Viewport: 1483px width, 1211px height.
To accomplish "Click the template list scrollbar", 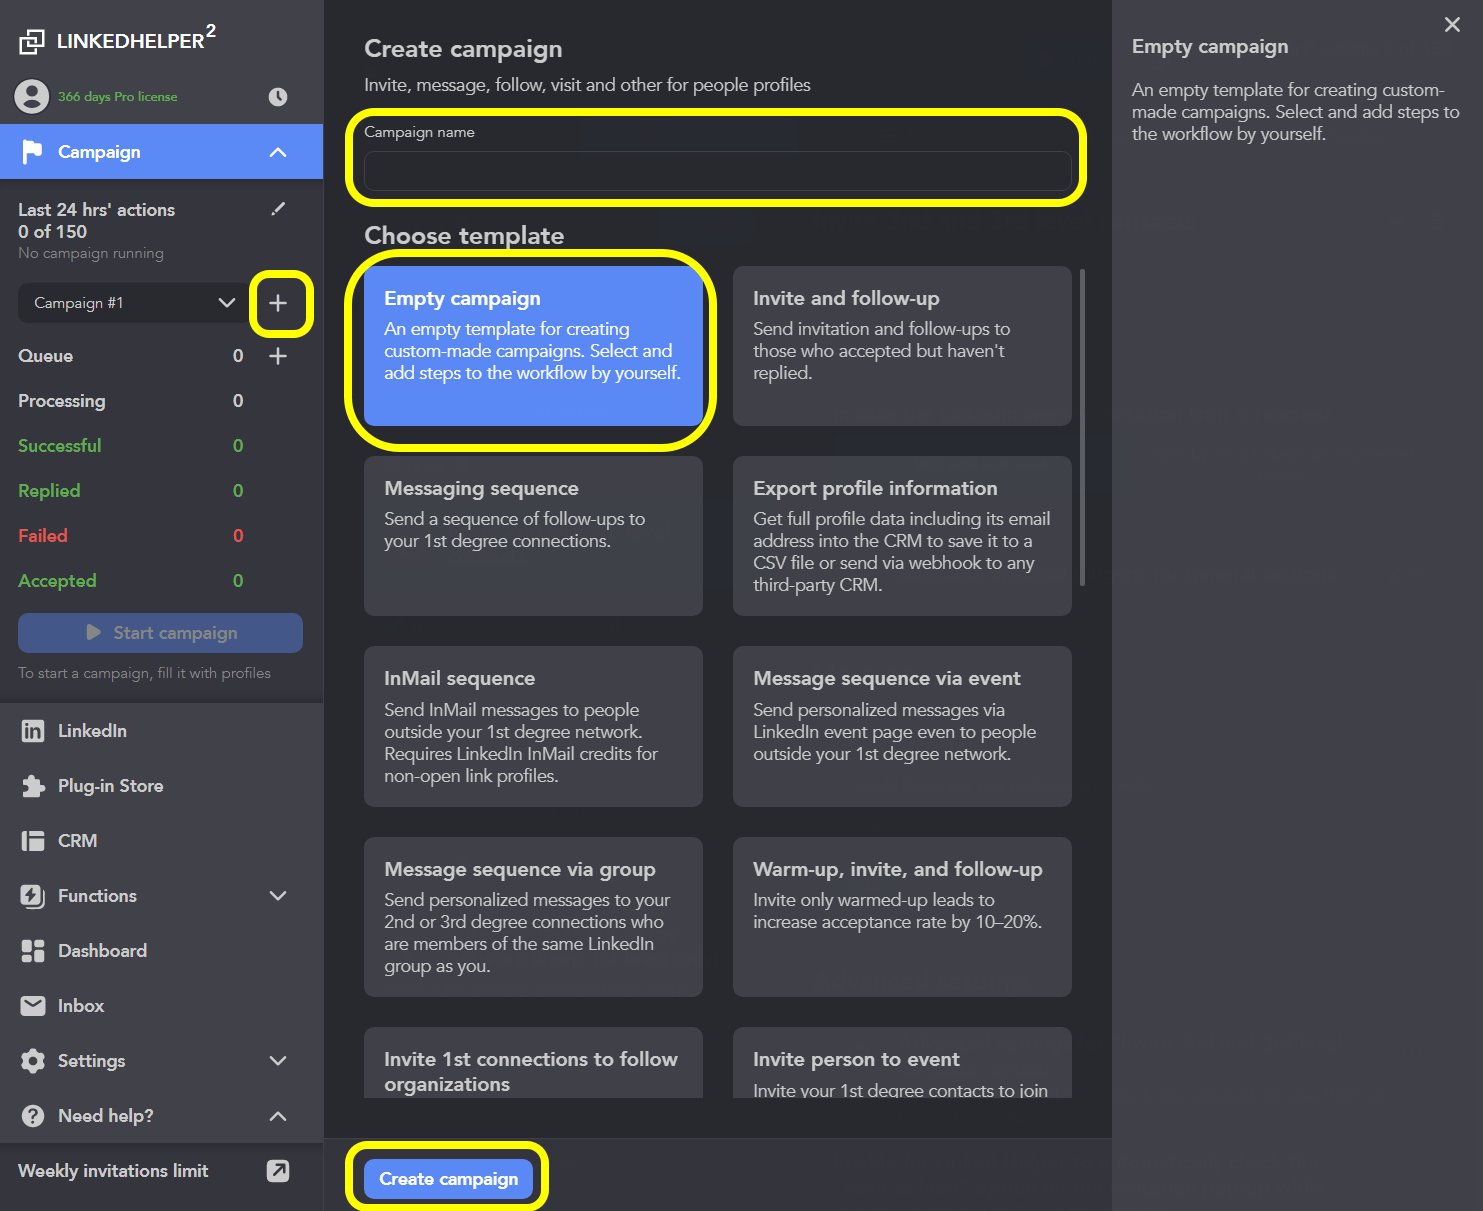I will click(x=1082, y=427).
